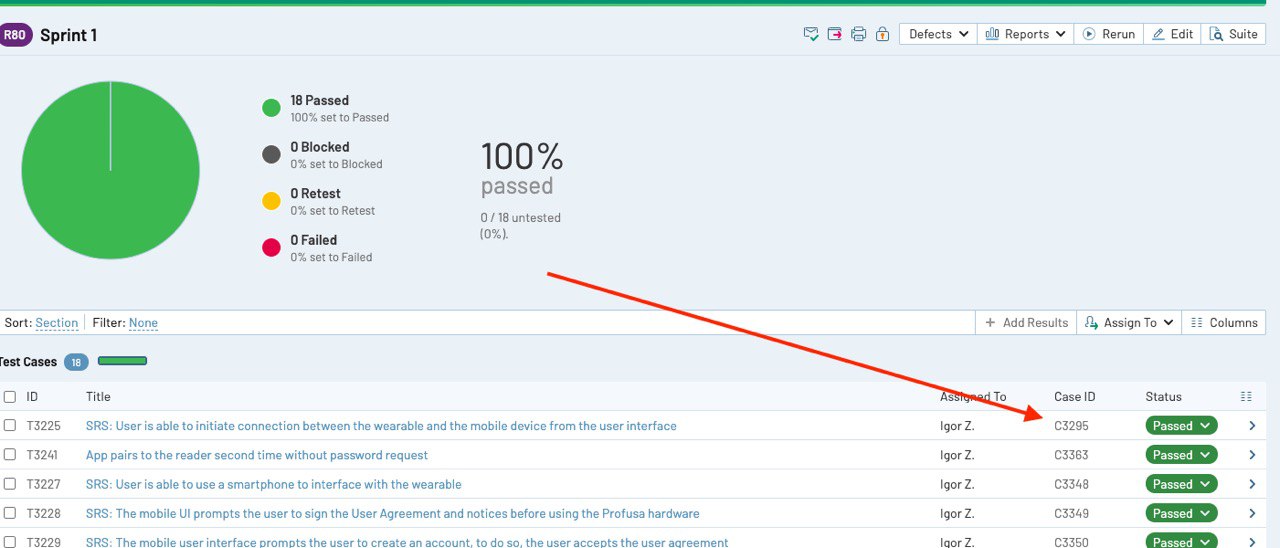This screenshot has width=1280, height=548.
Task: Open Passed status dropdown for T3241
Action: 1182,455
